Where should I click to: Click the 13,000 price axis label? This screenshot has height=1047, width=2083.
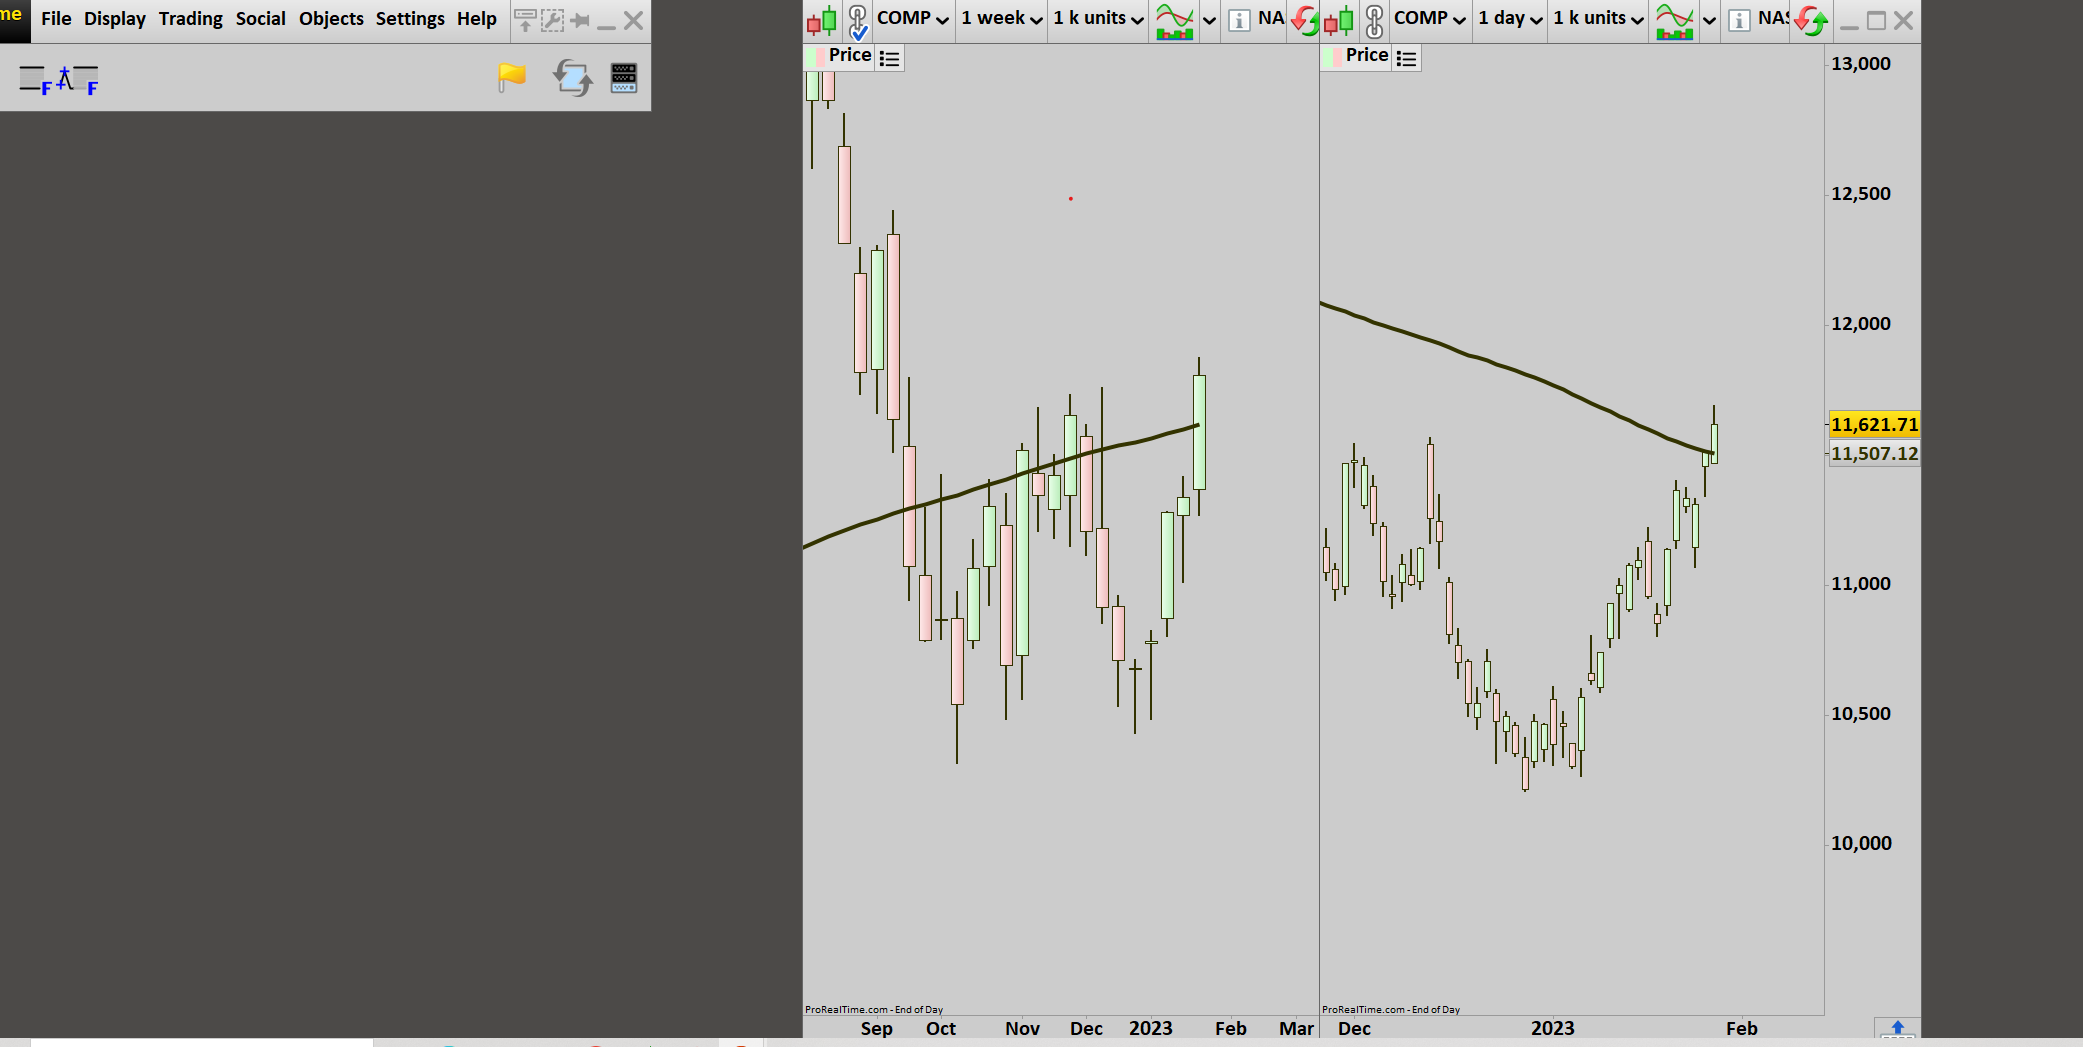point(1861,64)
